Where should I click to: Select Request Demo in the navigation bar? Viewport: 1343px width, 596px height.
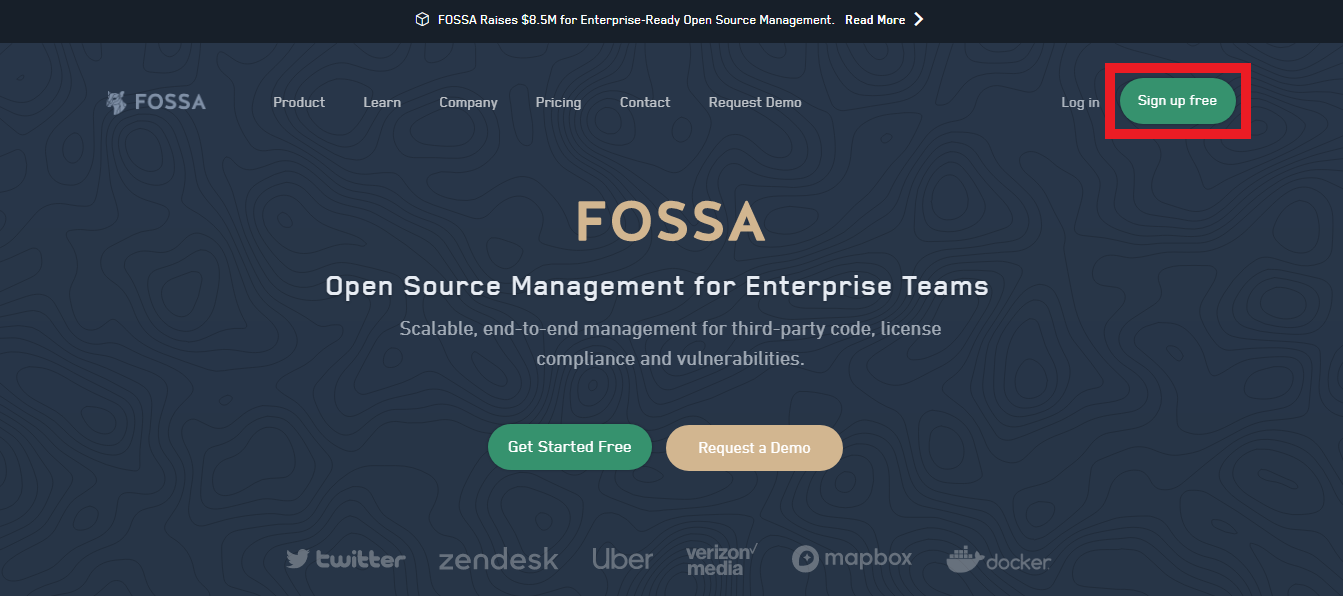754,101
